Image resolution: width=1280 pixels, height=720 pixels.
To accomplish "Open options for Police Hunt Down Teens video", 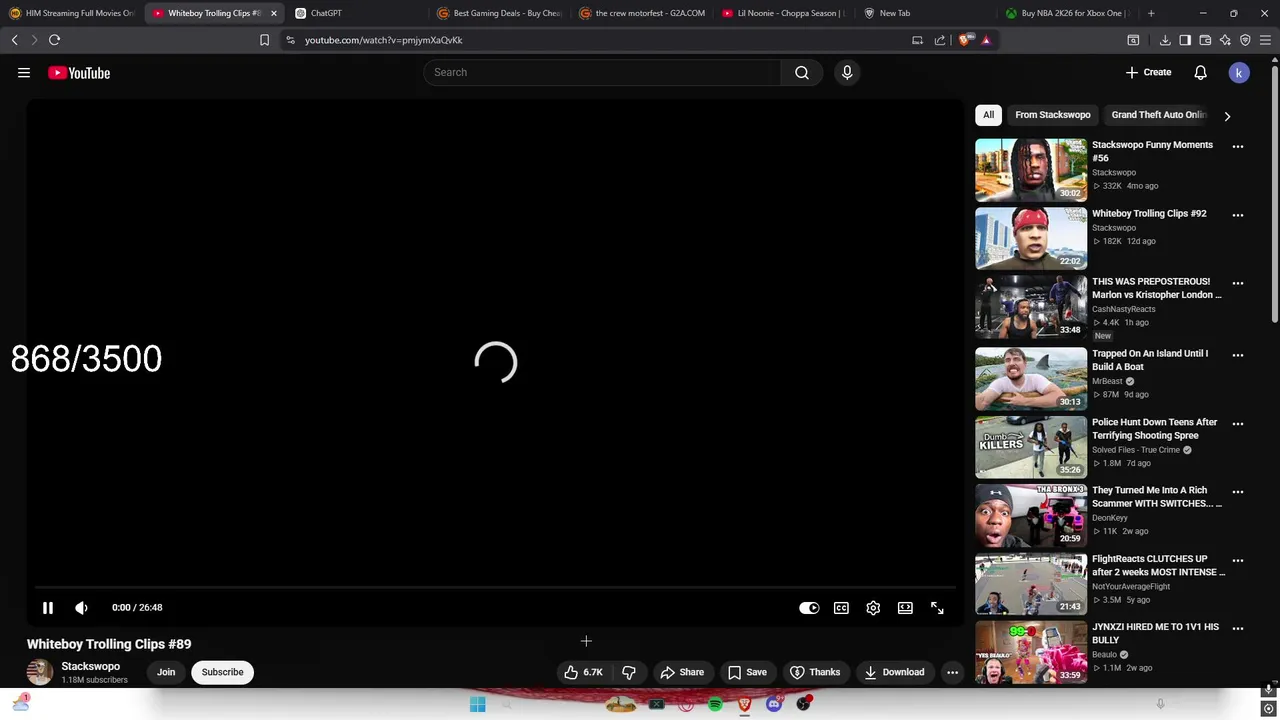I will click(1238, 424).
